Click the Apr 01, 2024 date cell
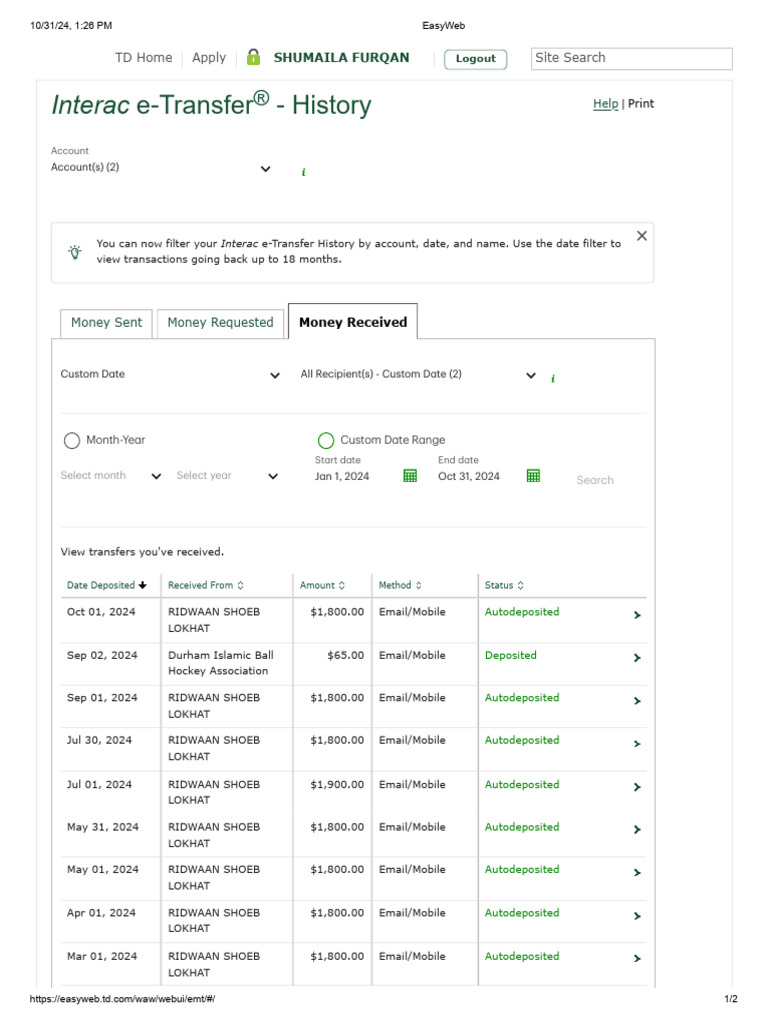The image size is (768, 1024). point(101,913)
